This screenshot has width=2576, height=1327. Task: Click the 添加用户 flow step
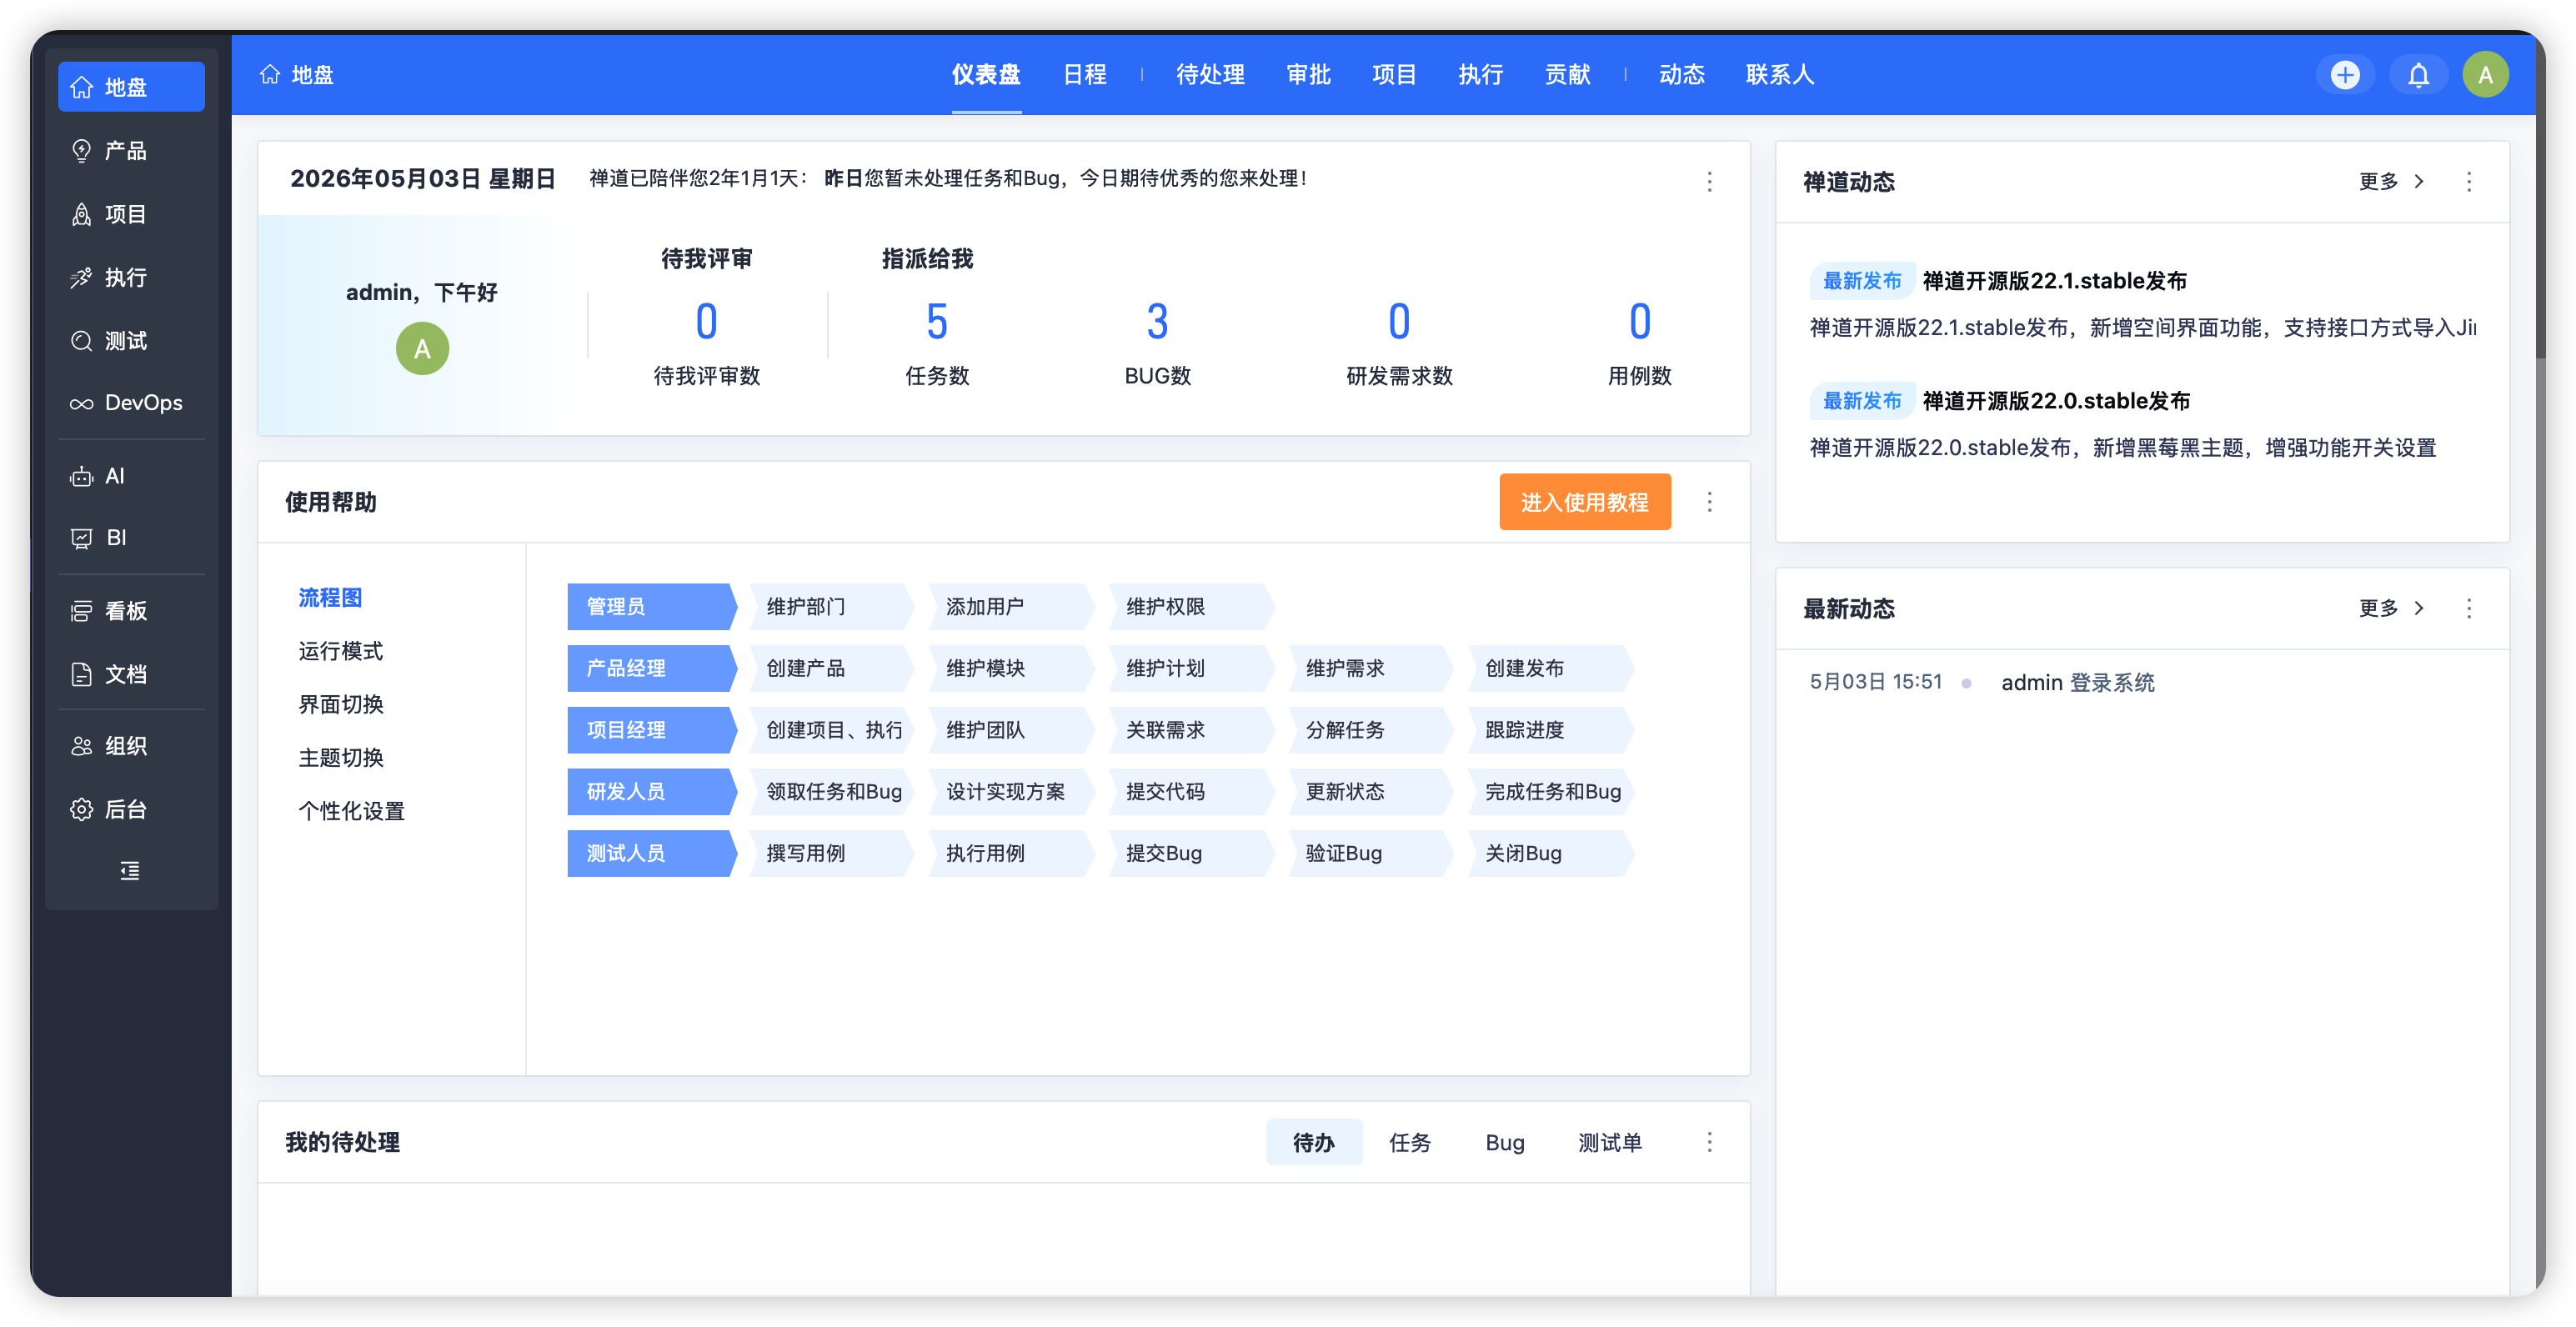tap(1010, 607)
